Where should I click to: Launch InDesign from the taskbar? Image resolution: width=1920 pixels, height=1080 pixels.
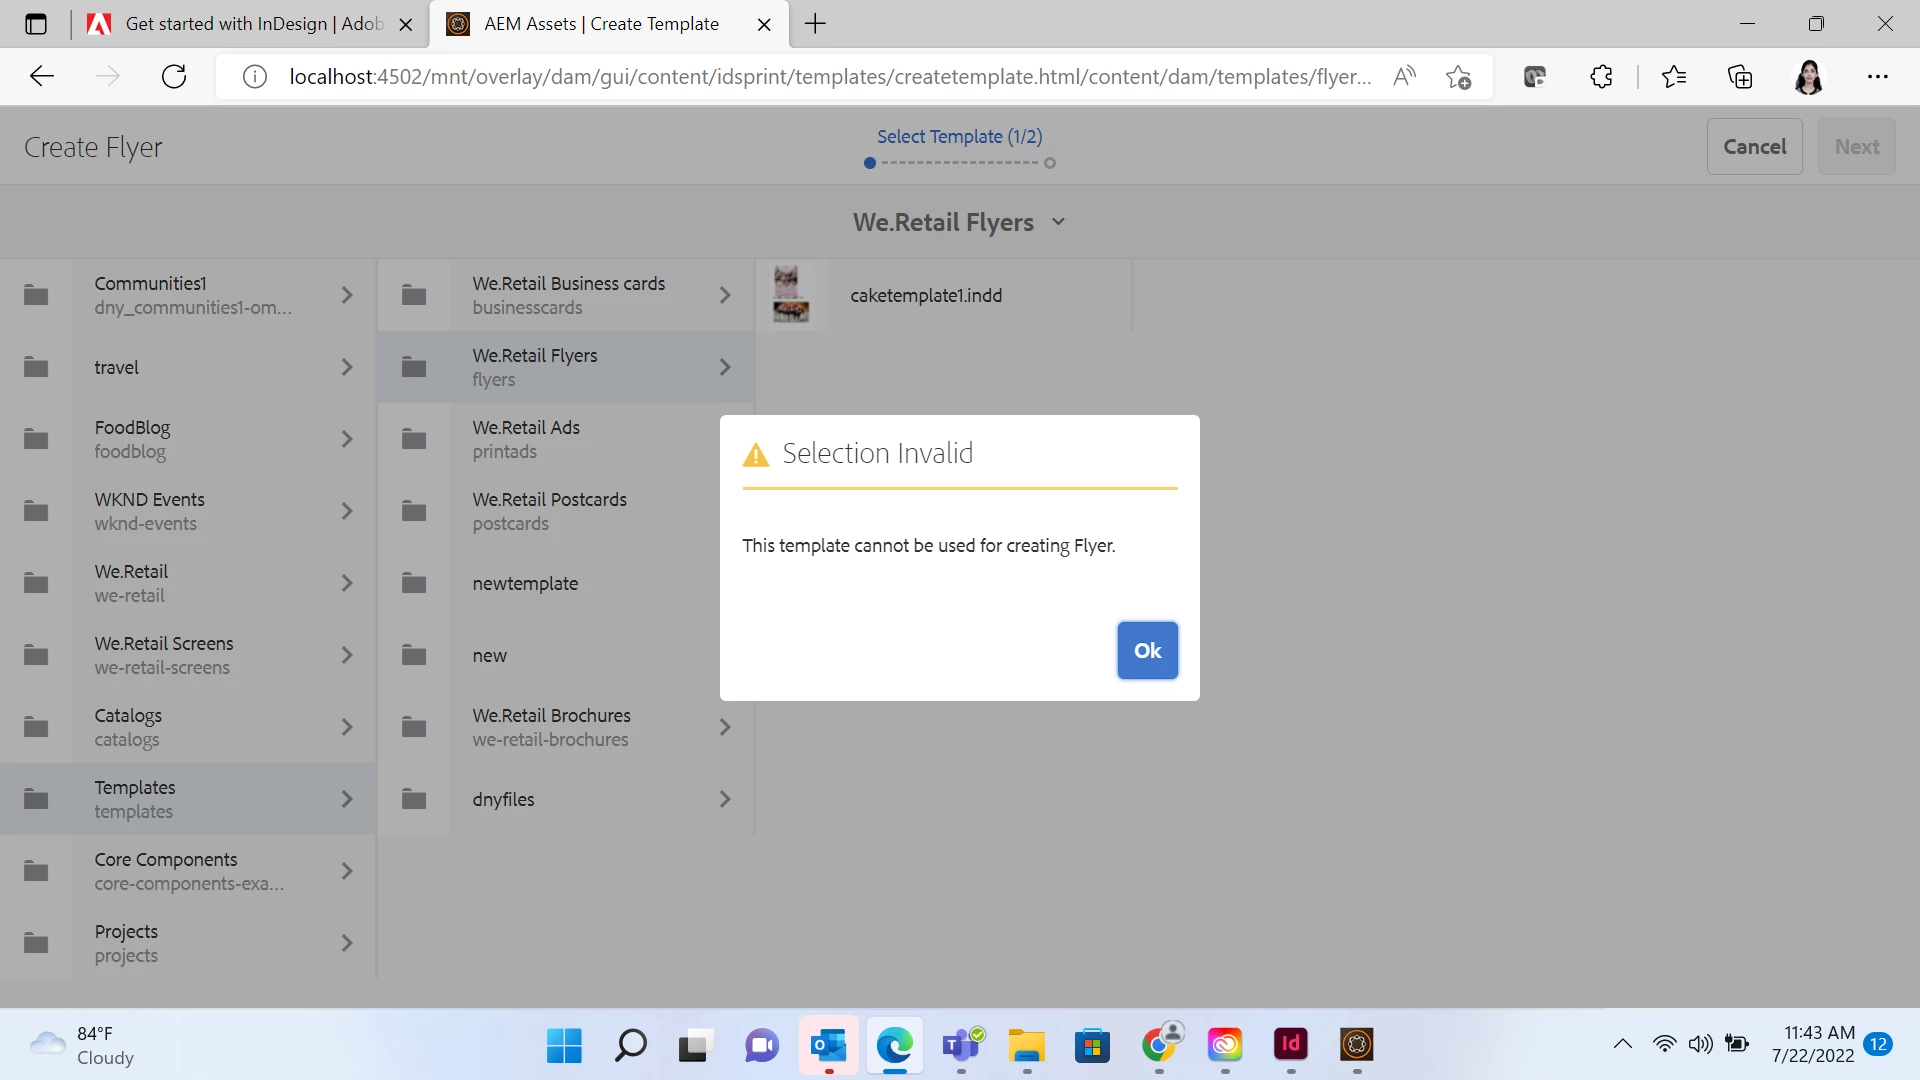pyautogui.click(x=1290, y=1045)
